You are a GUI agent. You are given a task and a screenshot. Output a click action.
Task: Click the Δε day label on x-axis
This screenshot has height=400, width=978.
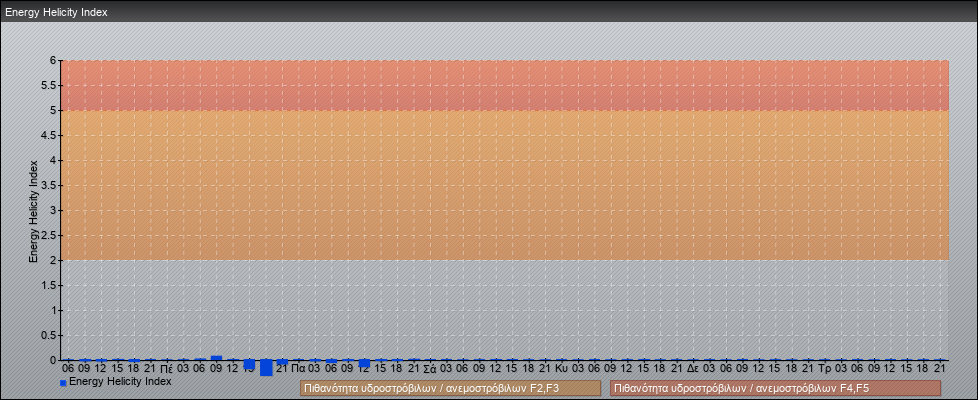[692, 369]
